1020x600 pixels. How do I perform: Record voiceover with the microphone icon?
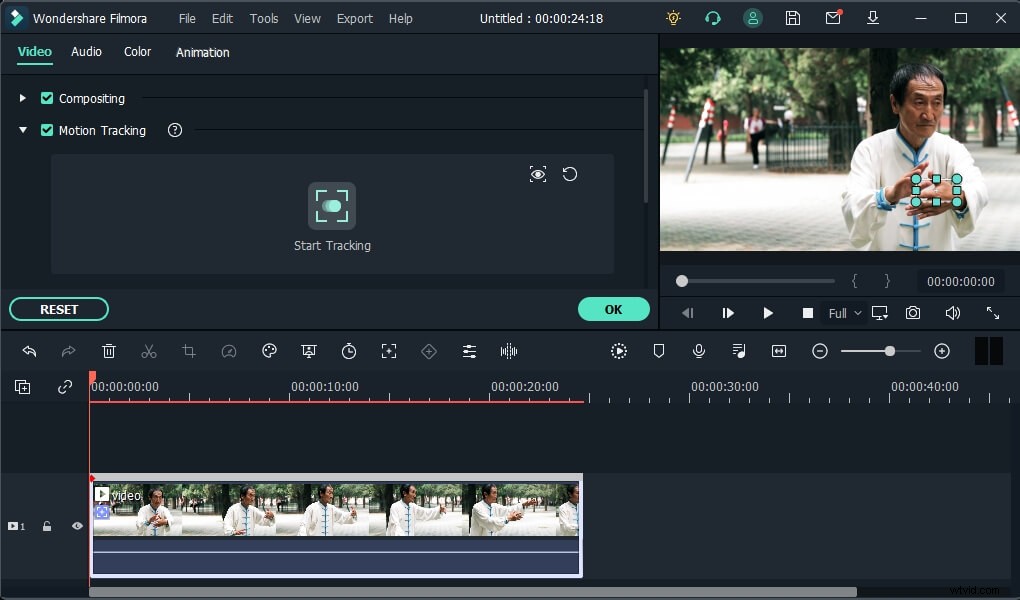click(699, 351)
